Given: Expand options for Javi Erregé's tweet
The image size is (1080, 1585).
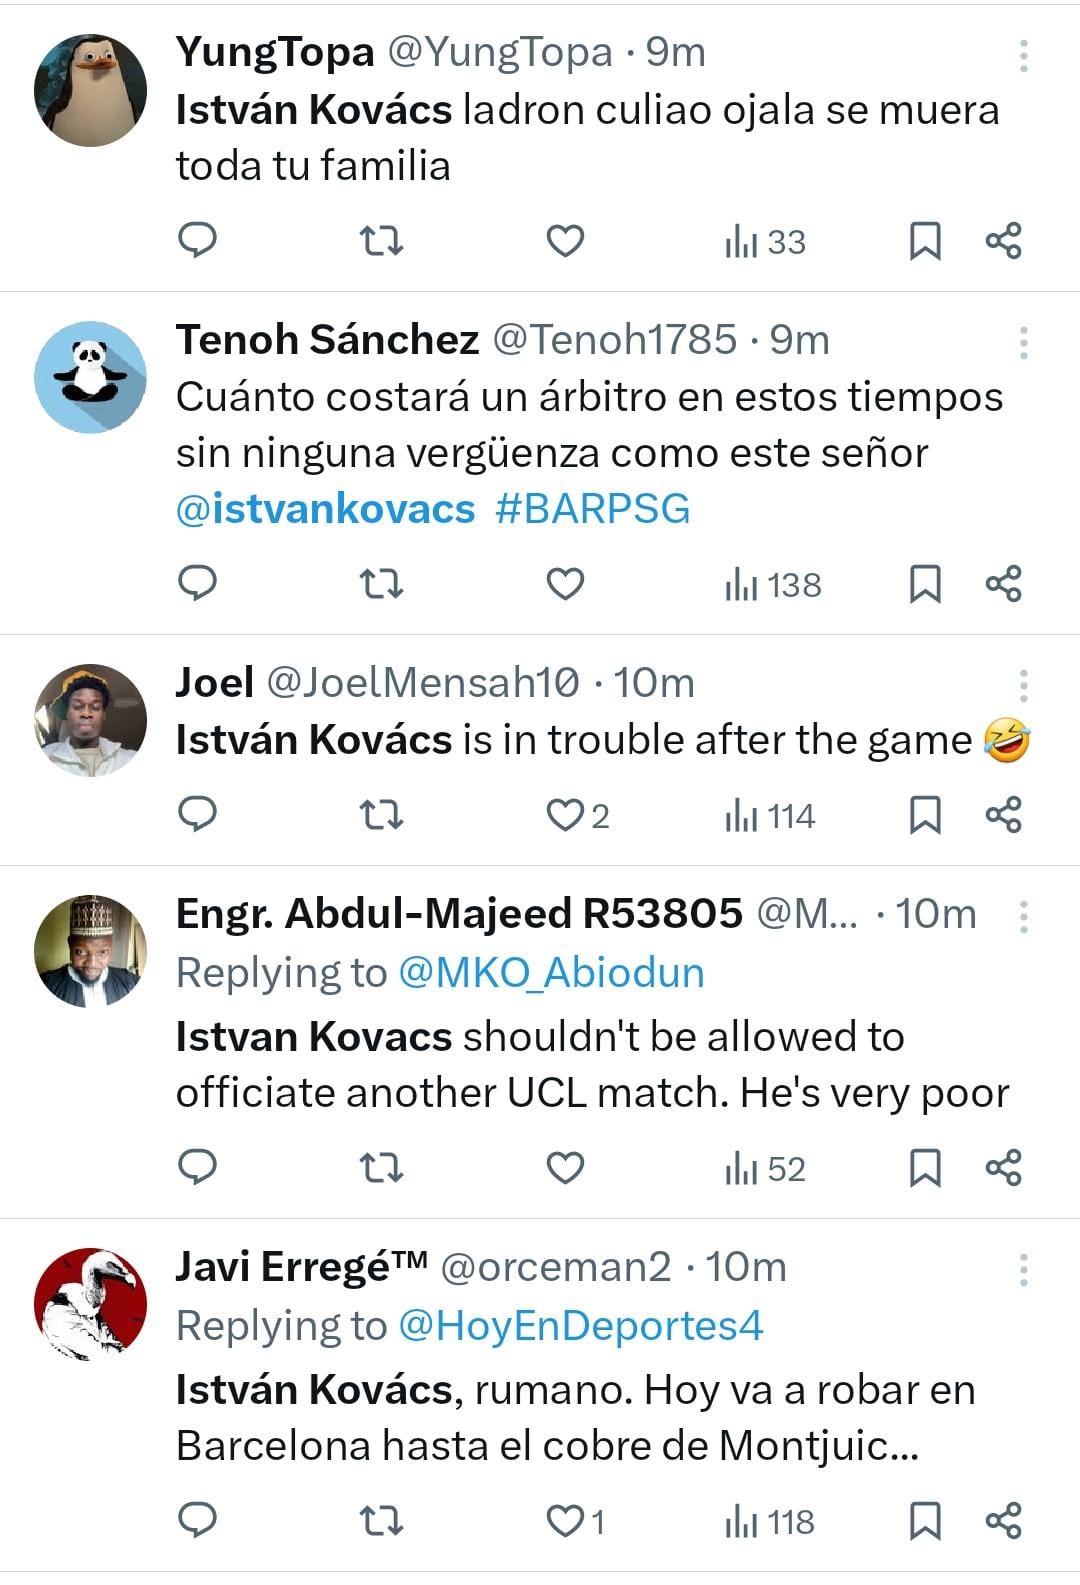Looking at the screenshot, I should click(1023, 1270).
